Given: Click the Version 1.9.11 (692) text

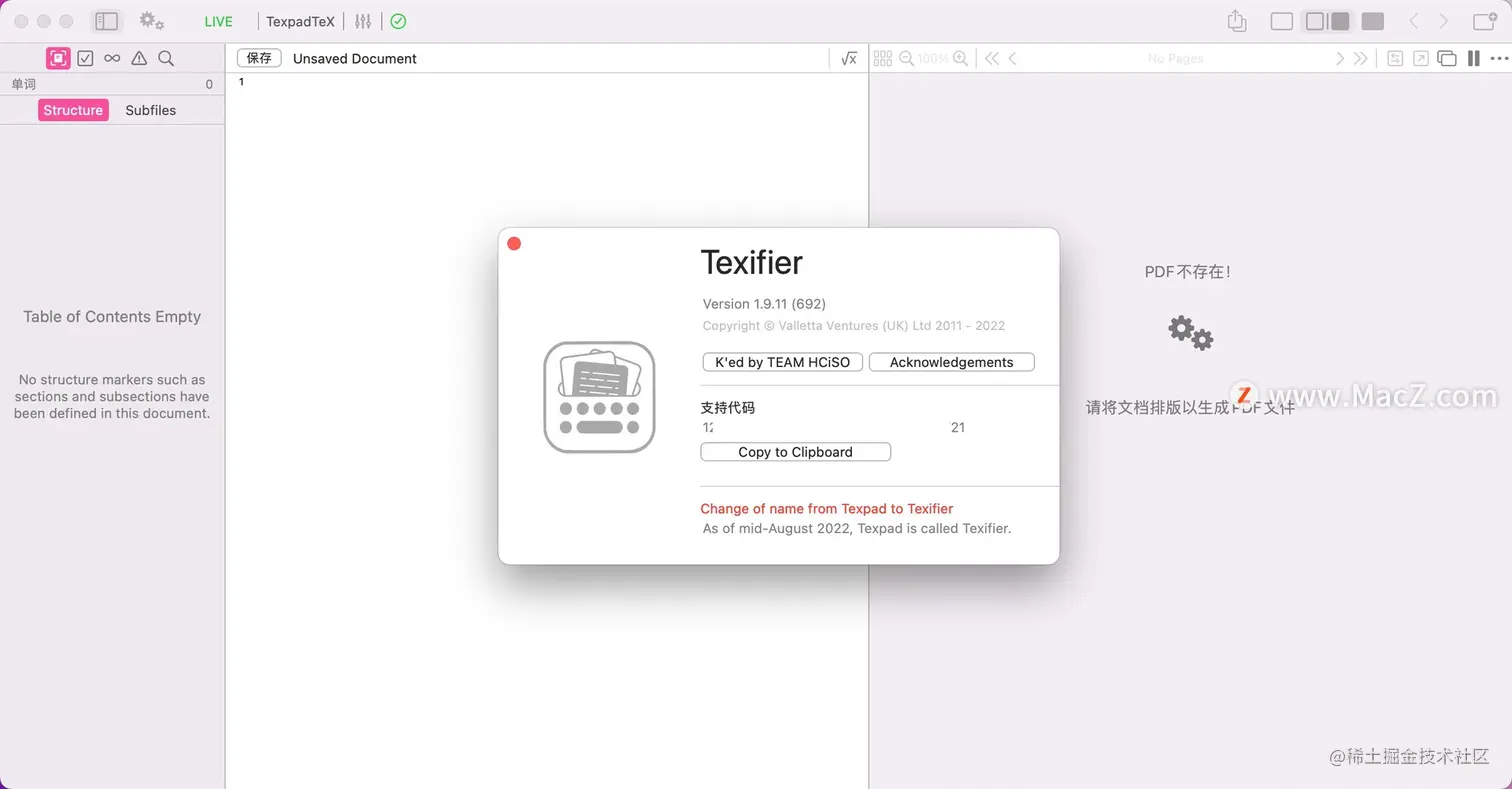Looking at the screenshot, I should pos(764,304).
